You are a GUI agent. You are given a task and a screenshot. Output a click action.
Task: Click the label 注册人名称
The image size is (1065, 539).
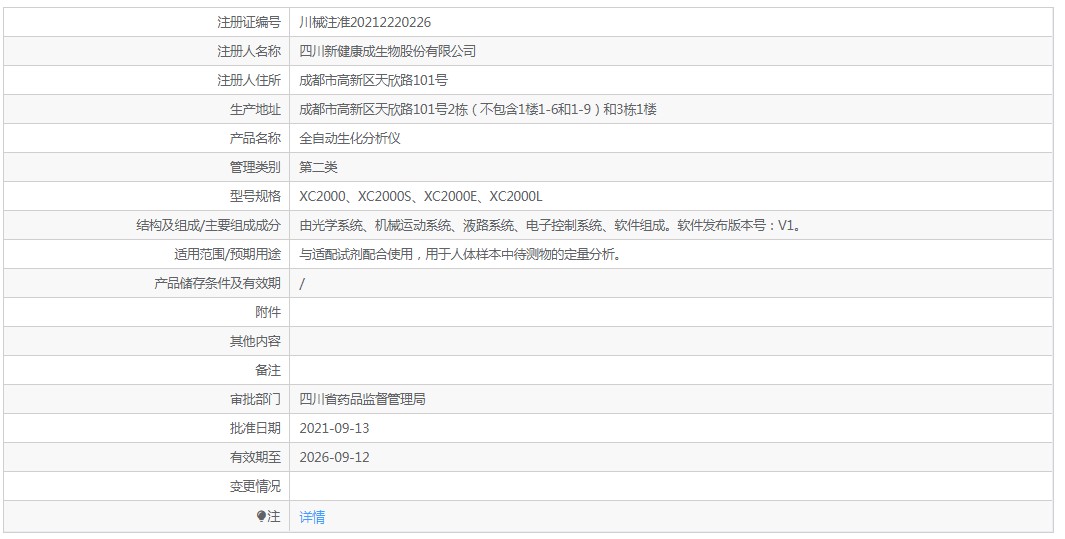tap(249, 52)
